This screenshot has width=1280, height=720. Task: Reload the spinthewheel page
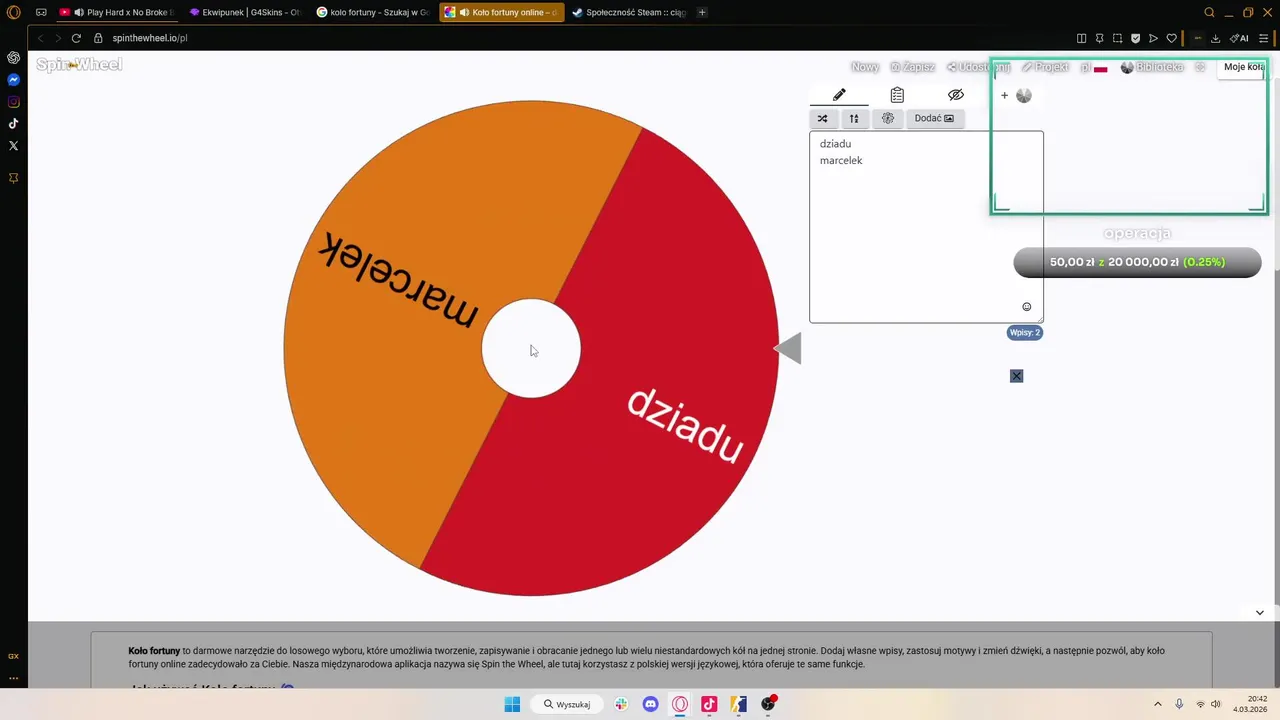pos(76,38)
